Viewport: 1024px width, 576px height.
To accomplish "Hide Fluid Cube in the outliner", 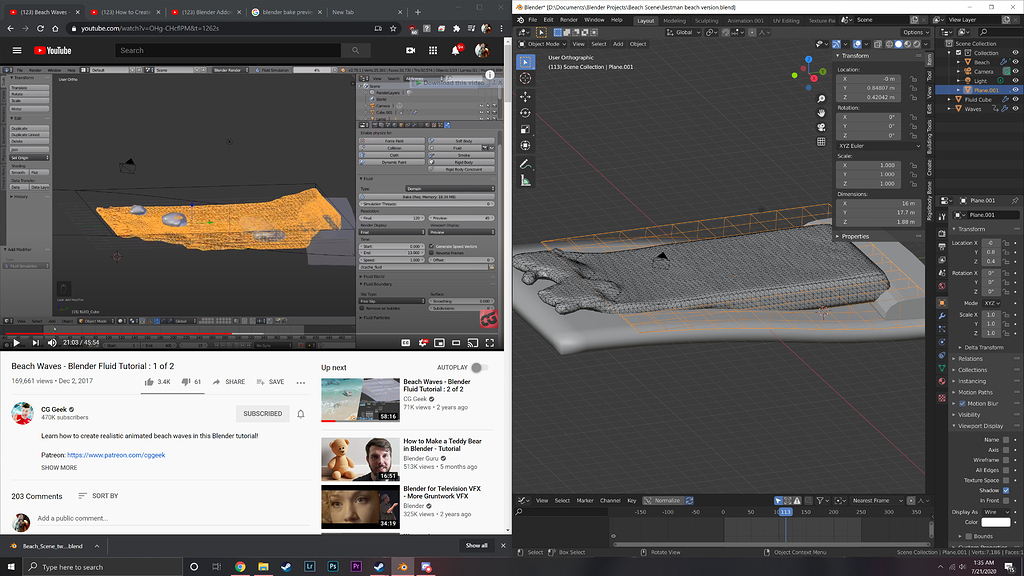I will (1016, 100).
